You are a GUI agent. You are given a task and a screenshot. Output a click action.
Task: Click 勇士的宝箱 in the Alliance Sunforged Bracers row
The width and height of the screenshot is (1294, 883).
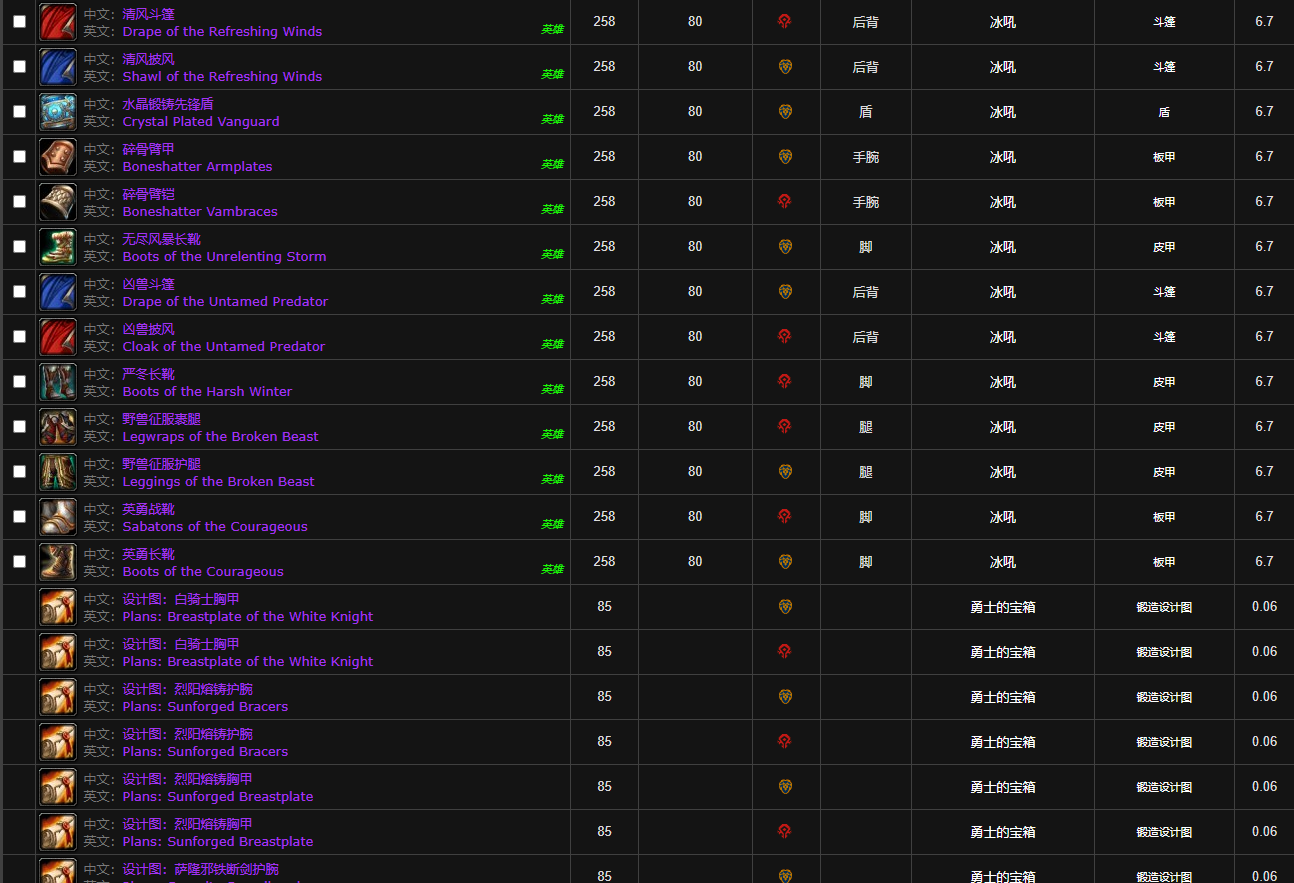tap(1003, 697)
